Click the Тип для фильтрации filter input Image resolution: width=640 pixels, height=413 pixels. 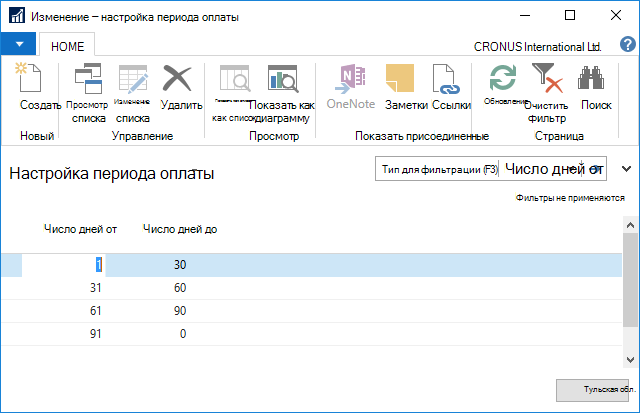coord(439,169)
